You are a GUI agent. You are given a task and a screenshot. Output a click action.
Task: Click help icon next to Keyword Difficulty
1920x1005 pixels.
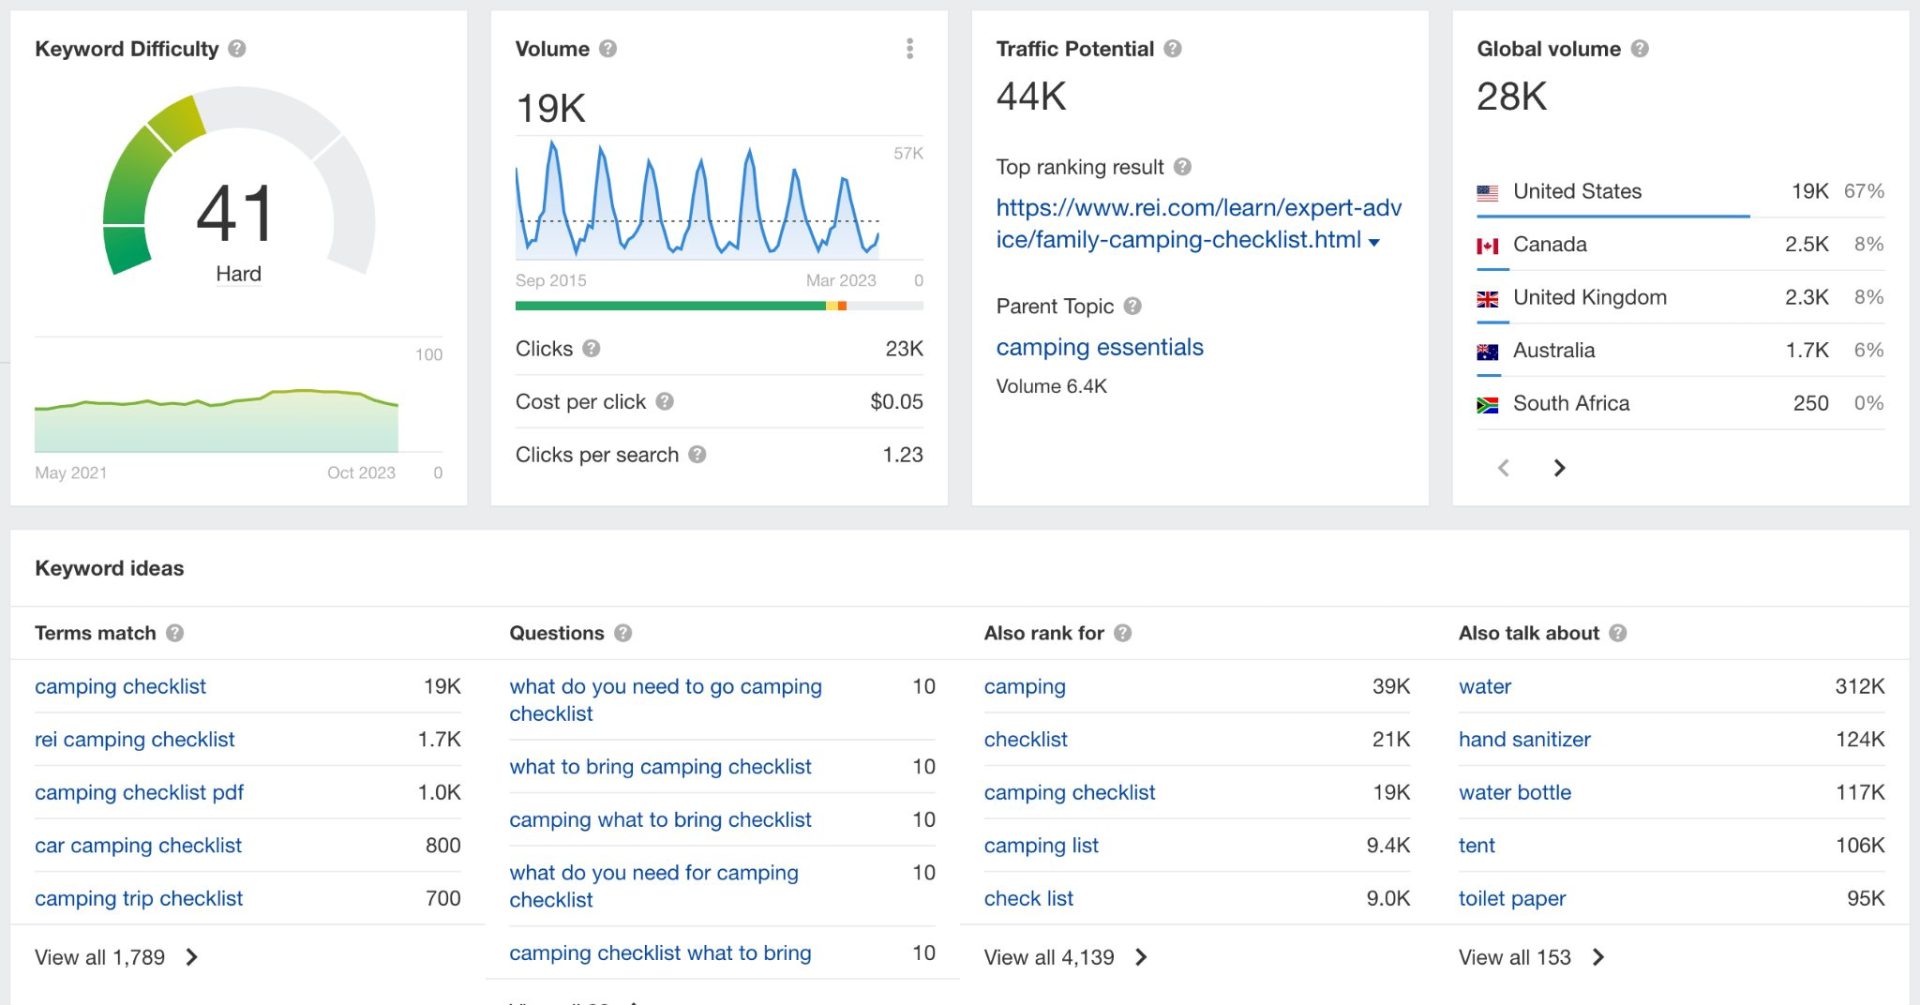coord(237,49)
